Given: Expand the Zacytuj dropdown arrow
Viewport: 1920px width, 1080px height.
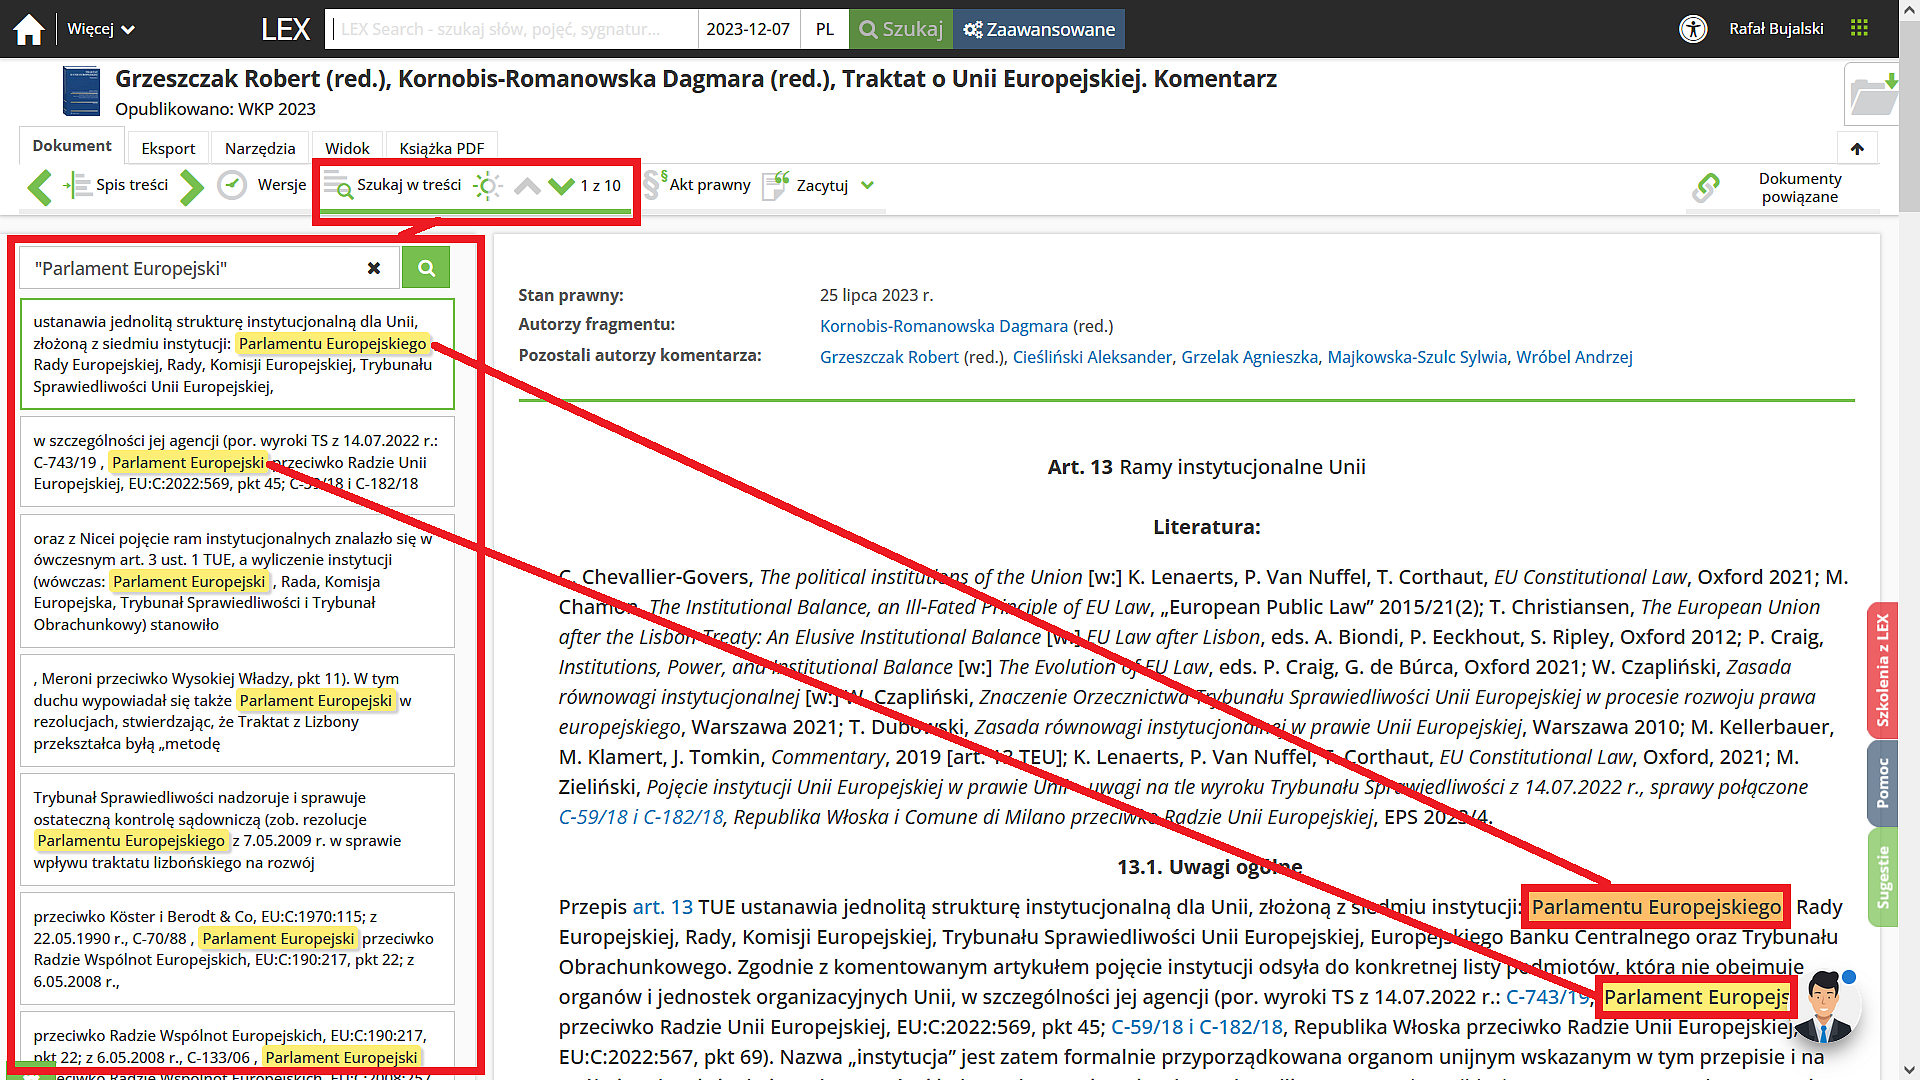Looking at the screenshot, I should click(x=867, y=186).
